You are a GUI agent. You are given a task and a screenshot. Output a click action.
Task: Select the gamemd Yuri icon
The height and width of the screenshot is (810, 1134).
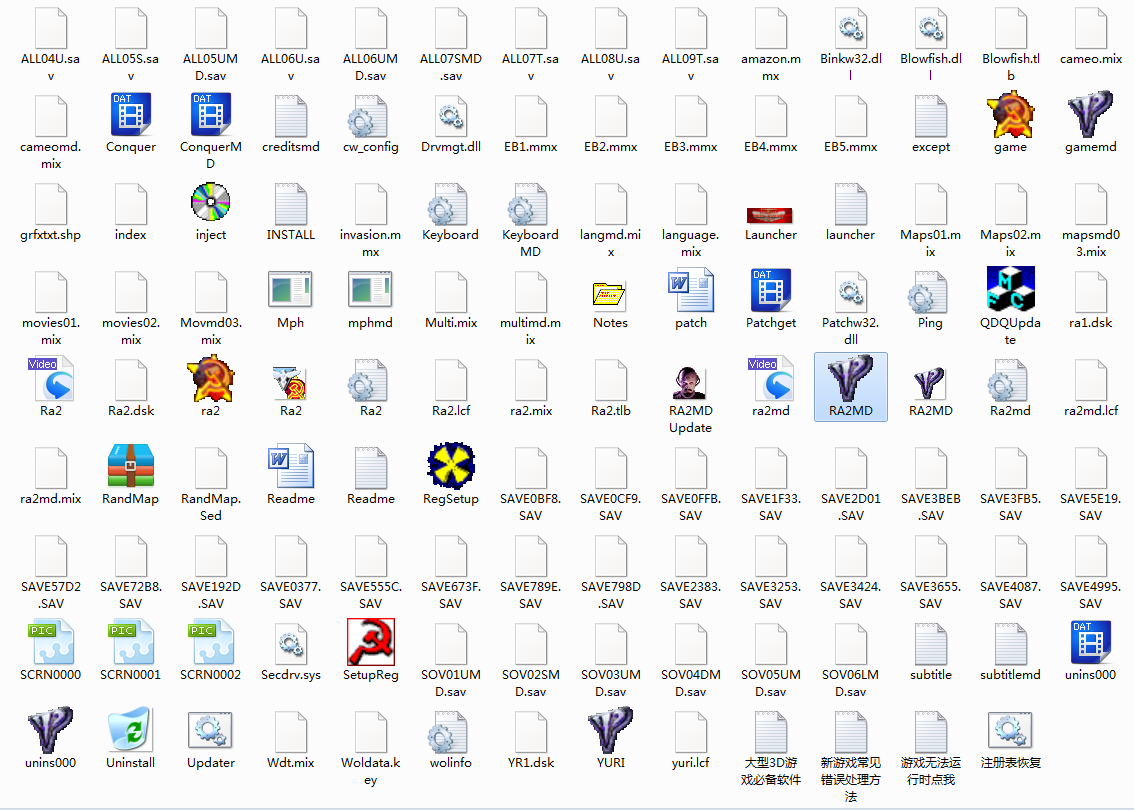point(1090,116)
